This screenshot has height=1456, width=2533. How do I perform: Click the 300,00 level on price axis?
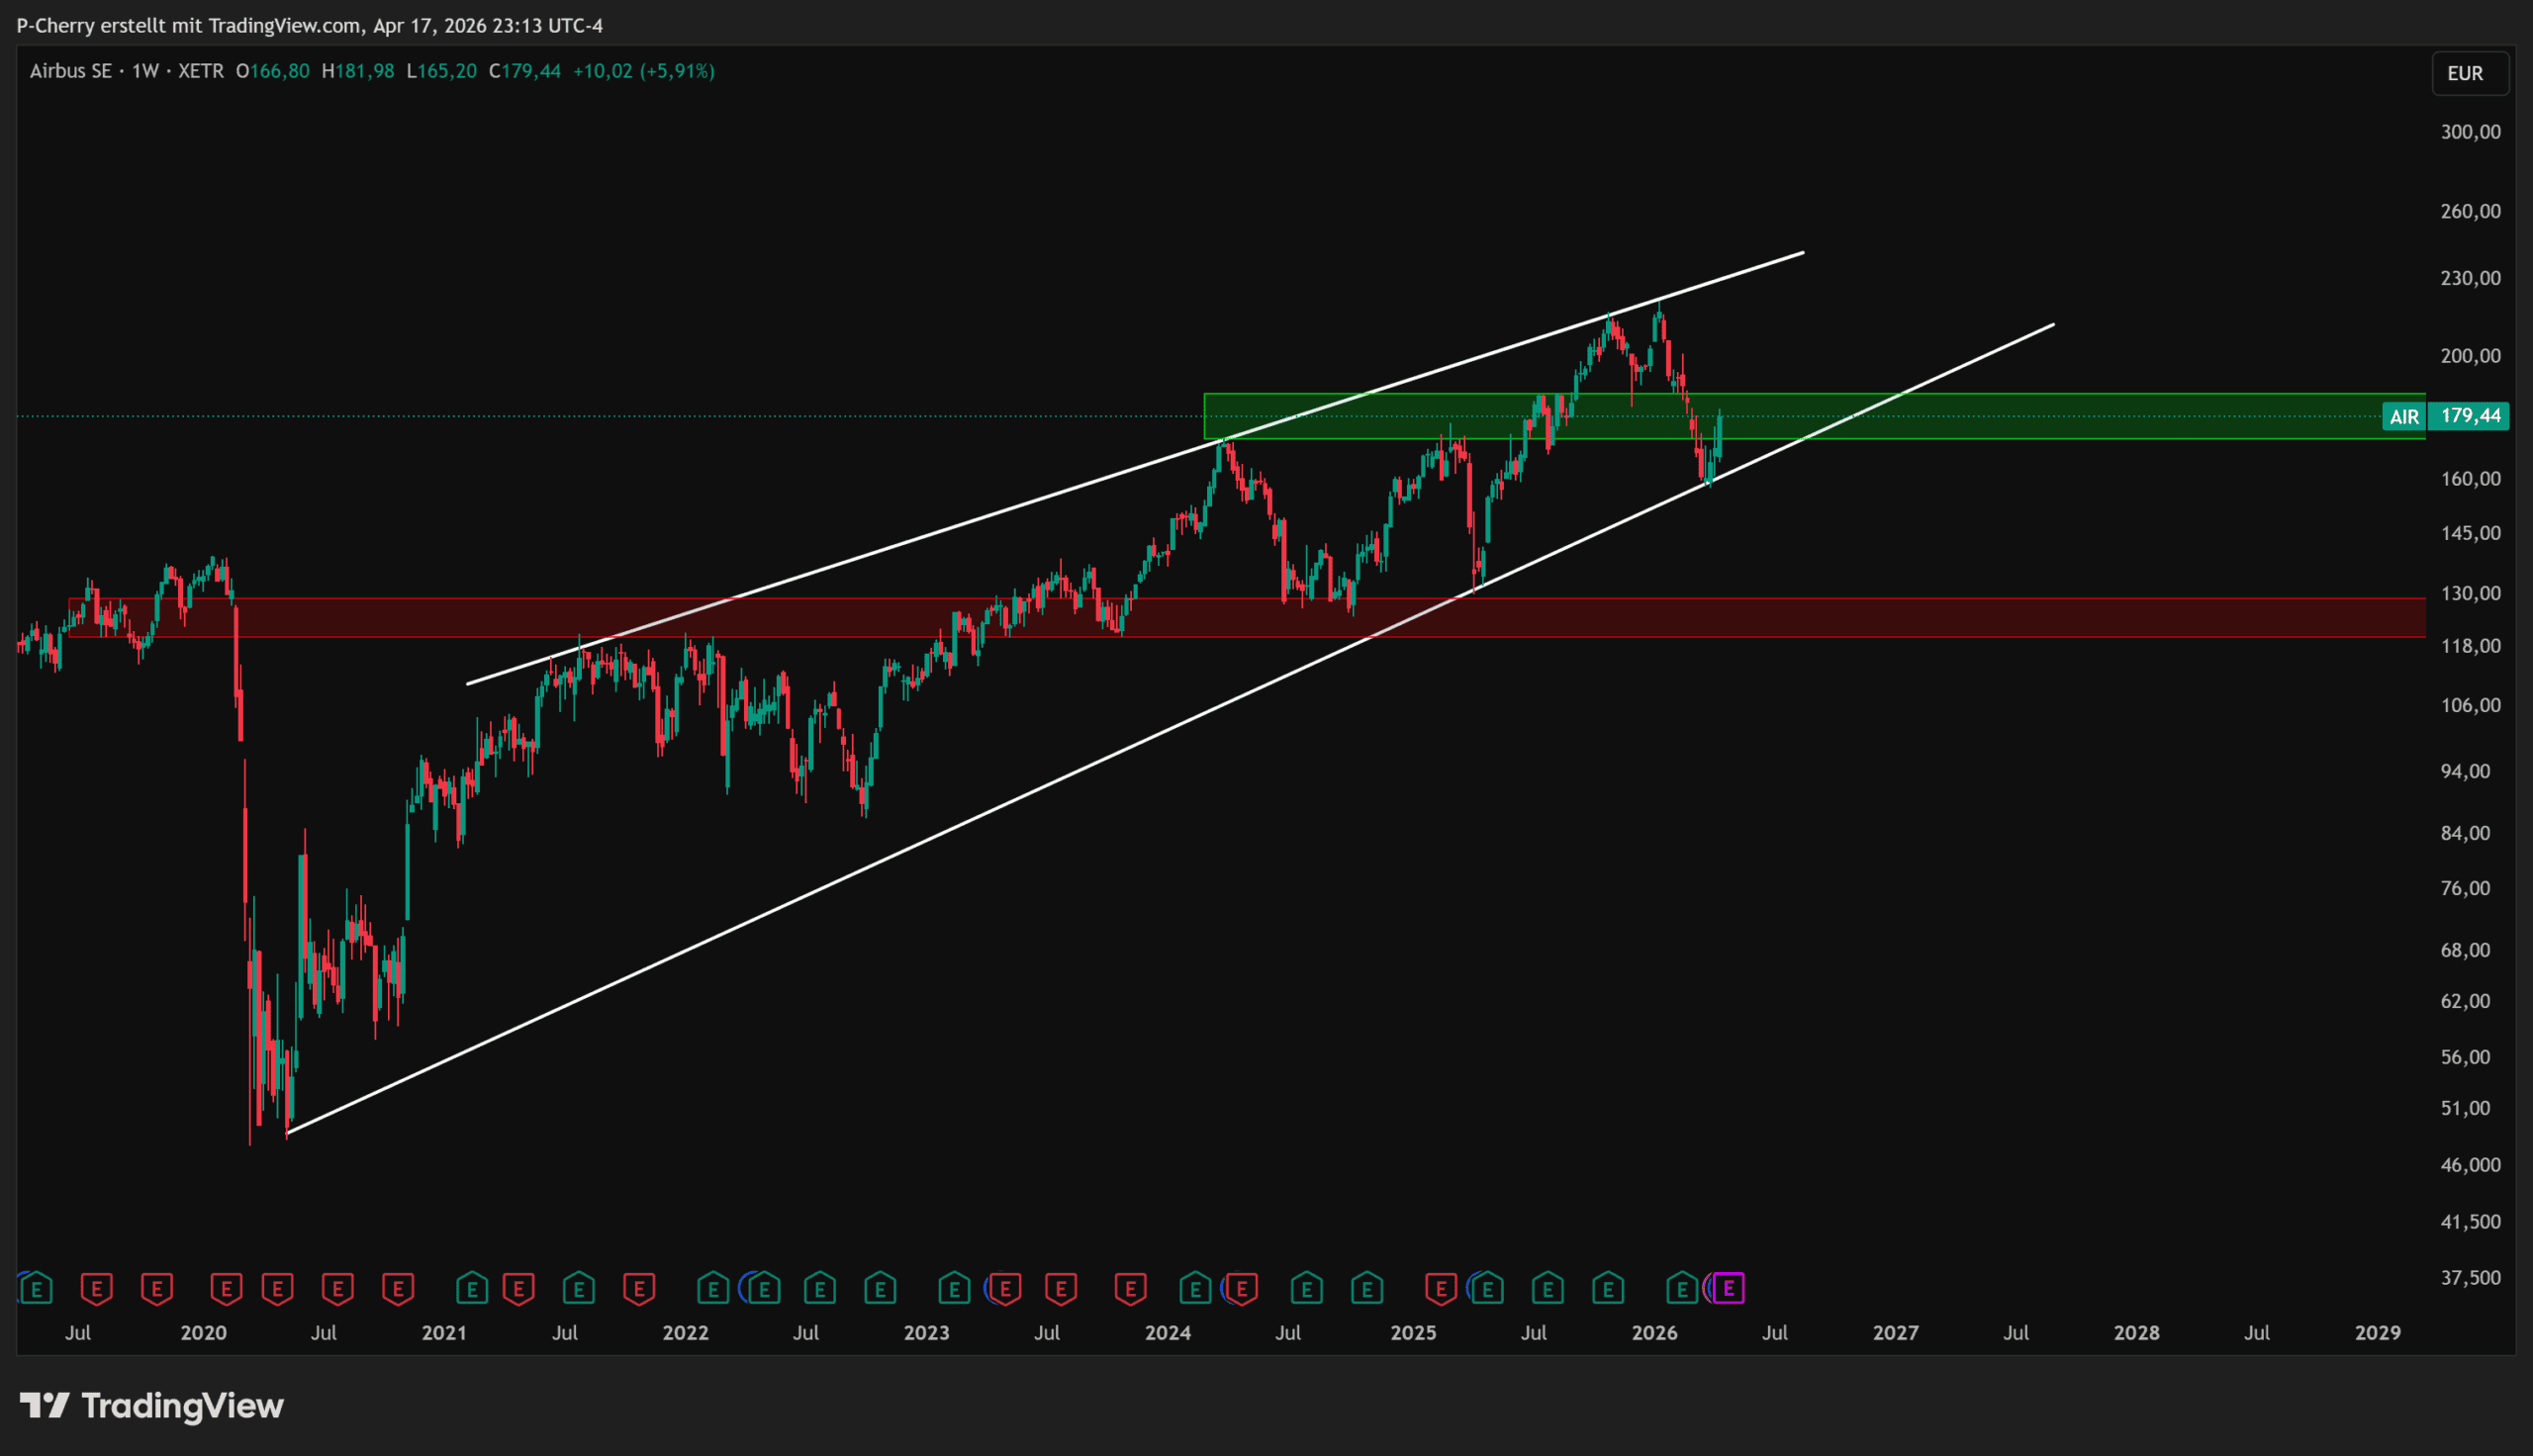pos(2469,132)
